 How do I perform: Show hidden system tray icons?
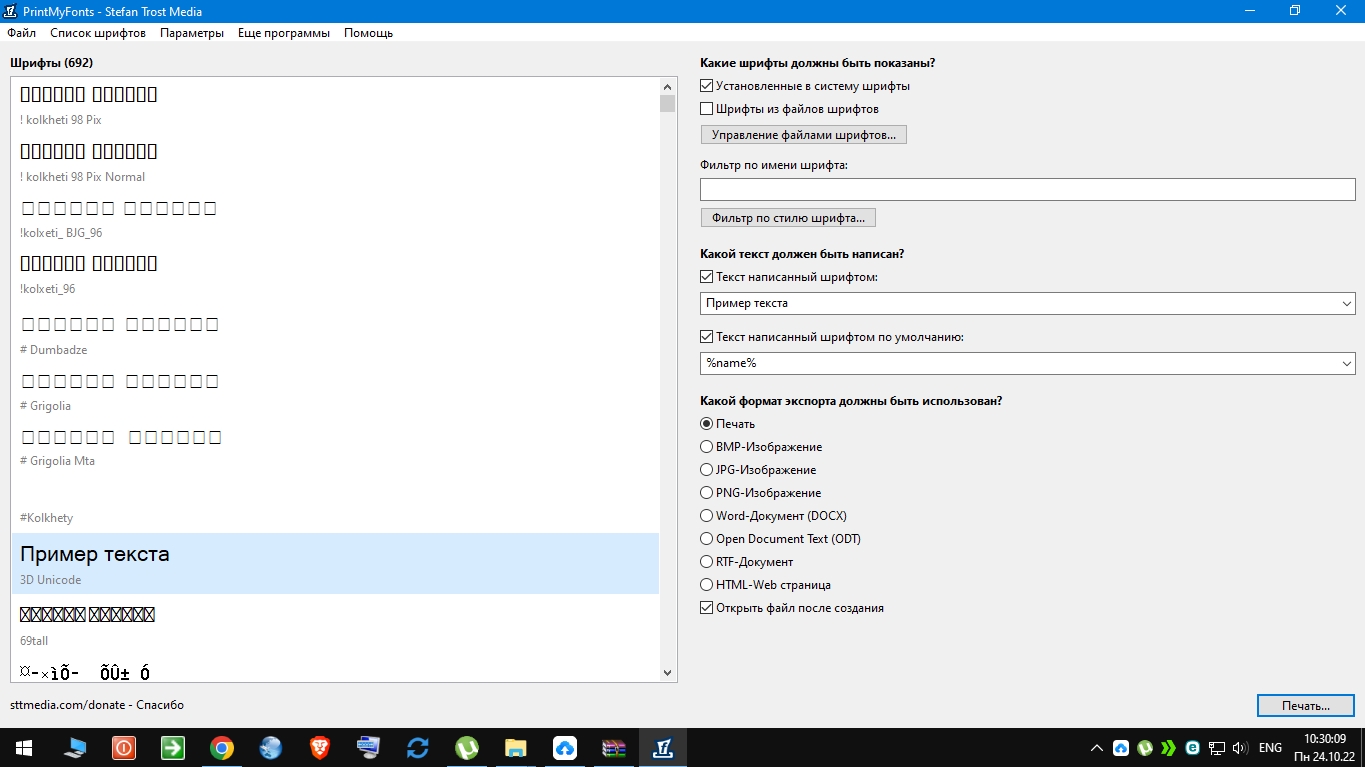click(x=1097, y=748)
